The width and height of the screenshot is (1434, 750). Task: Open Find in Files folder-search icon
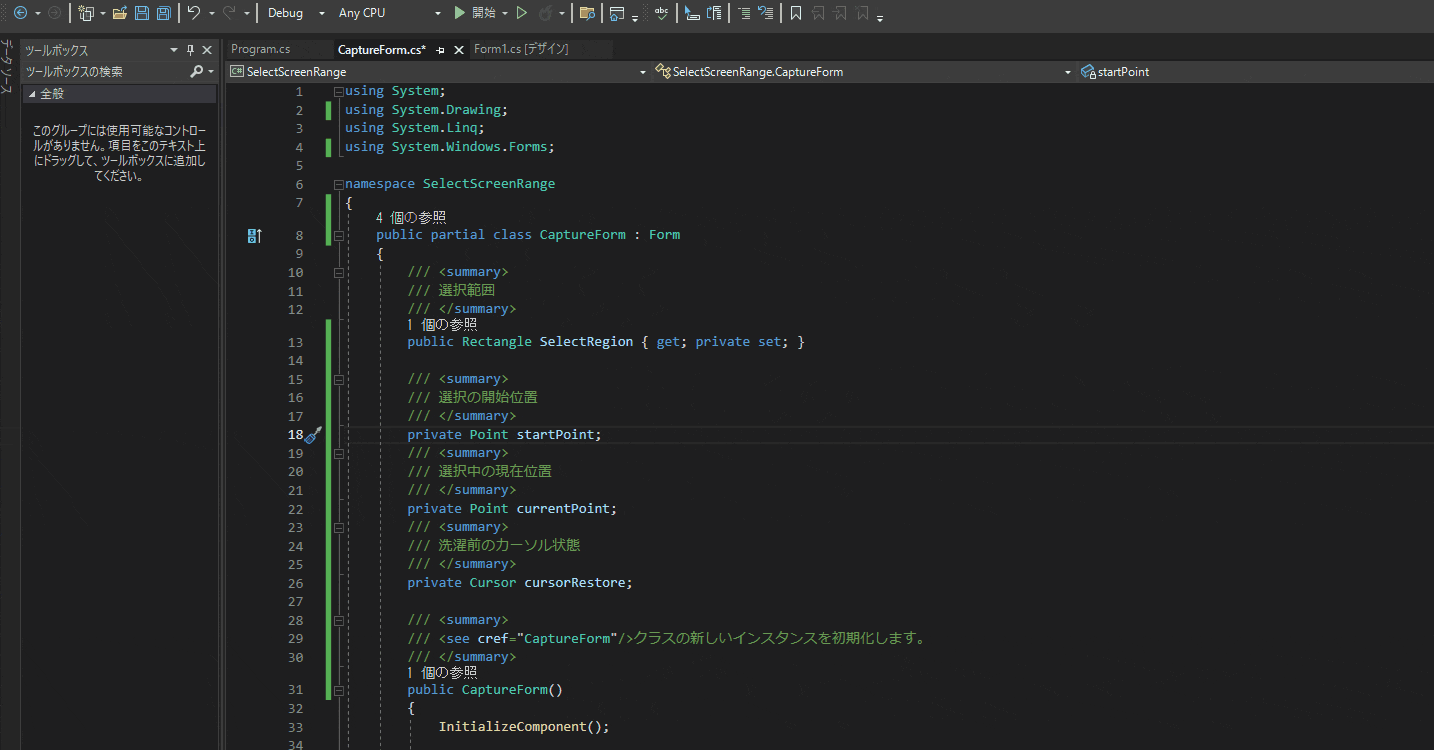click(587, 13)
